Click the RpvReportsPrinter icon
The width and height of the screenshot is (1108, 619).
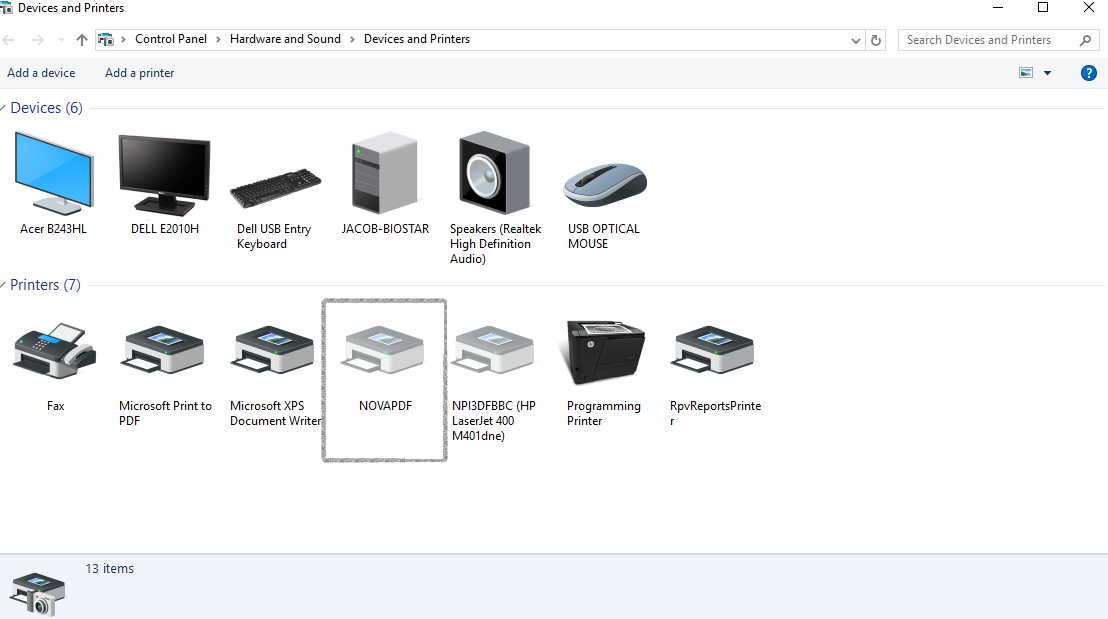coord(714,352)
